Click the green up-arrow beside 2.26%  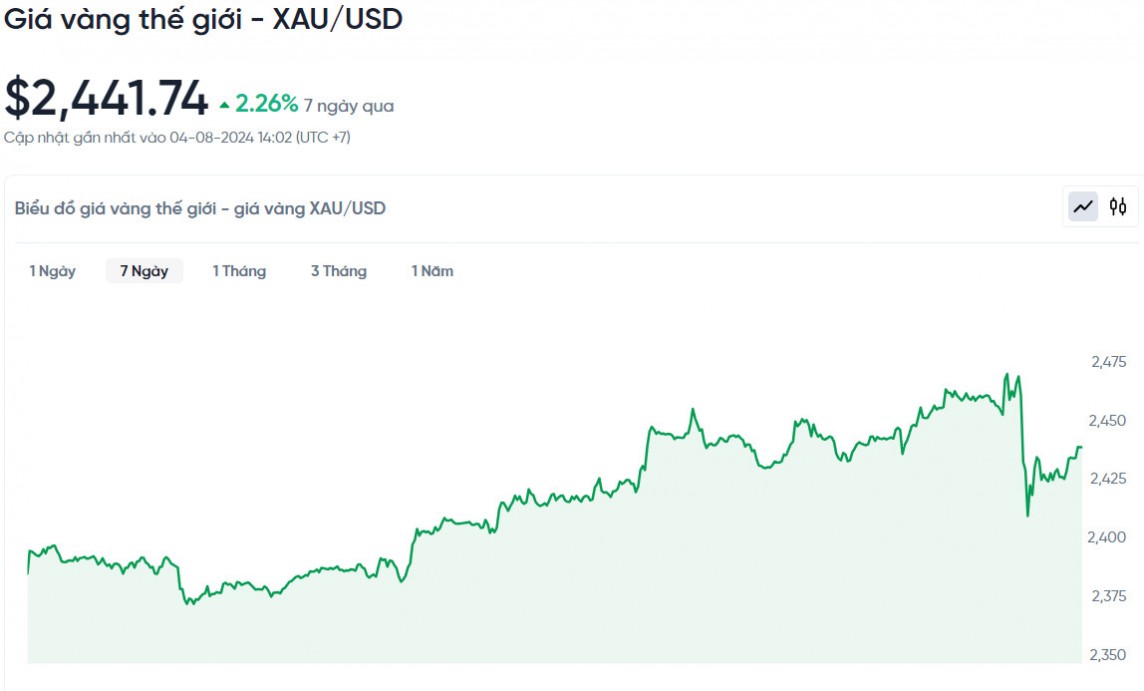pyautogui.click(x=225, y=105)
